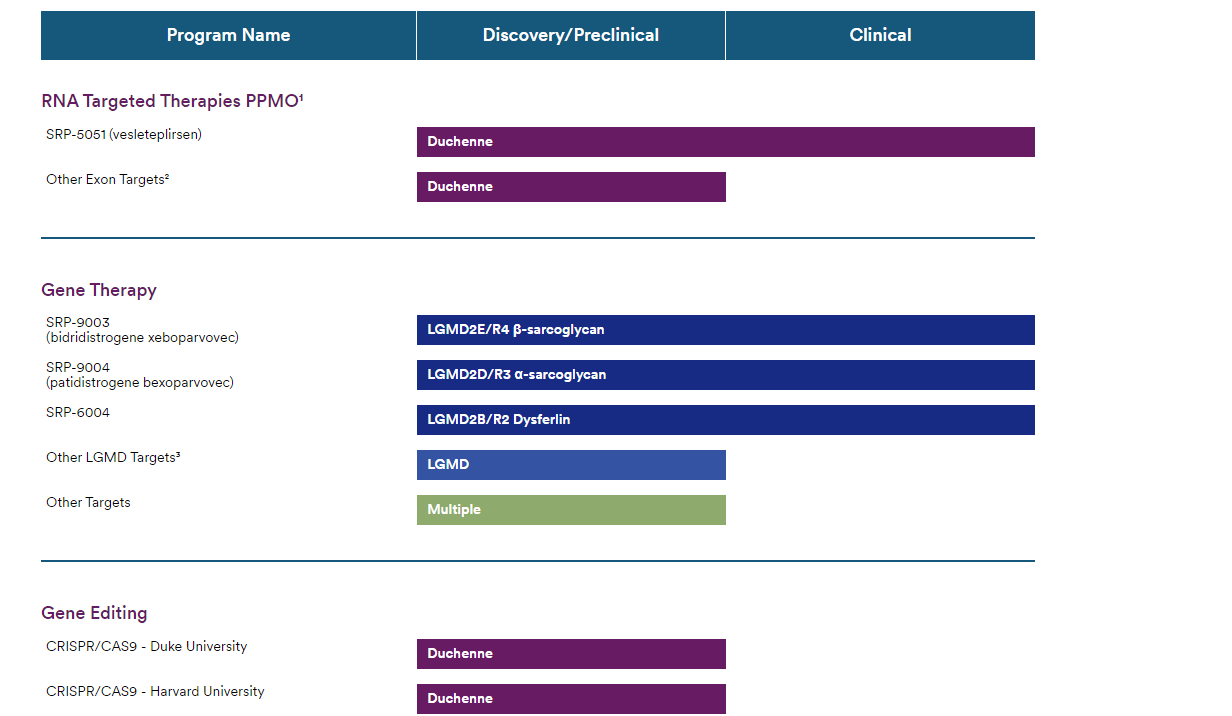Select the Other LGMD Targets label
1232x716 pixels.
tap(113, 457)
